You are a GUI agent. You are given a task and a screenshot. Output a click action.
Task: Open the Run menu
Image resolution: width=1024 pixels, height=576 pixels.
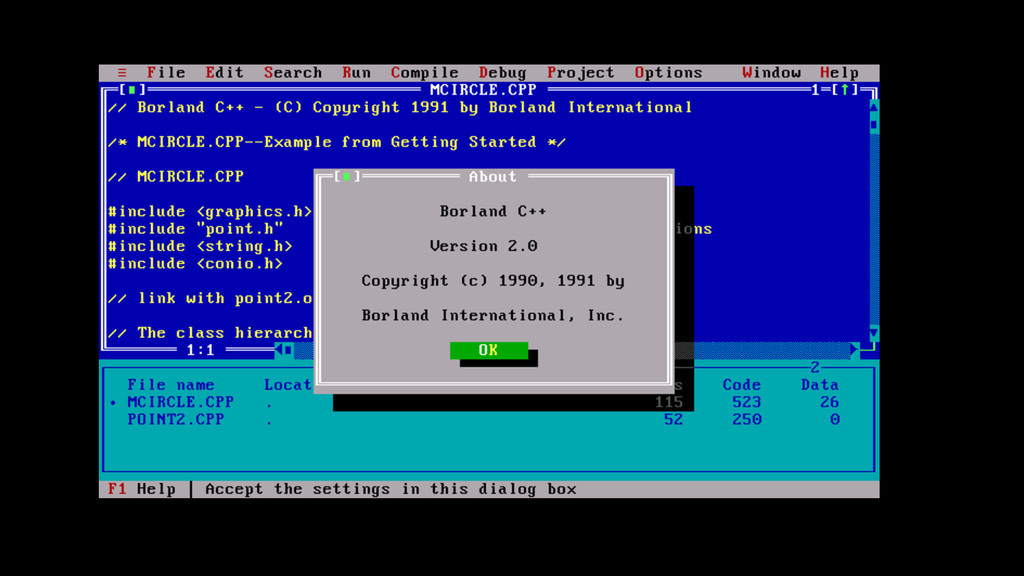click(357, 72)
